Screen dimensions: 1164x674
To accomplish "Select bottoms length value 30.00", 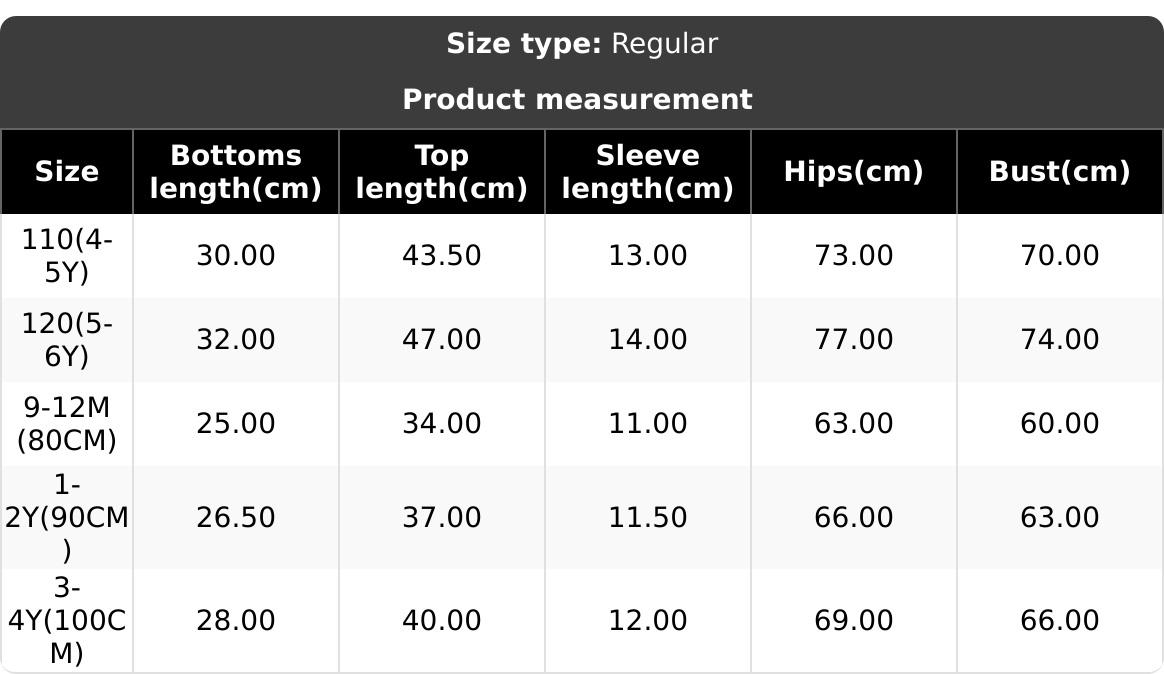I will pos(235,255).
